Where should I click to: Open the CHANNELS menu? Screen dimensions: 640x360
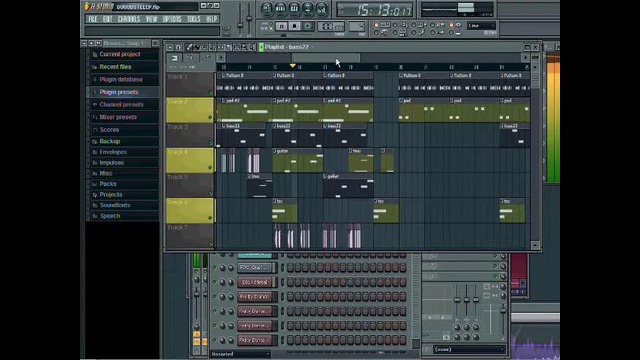(x=129, y=19)
